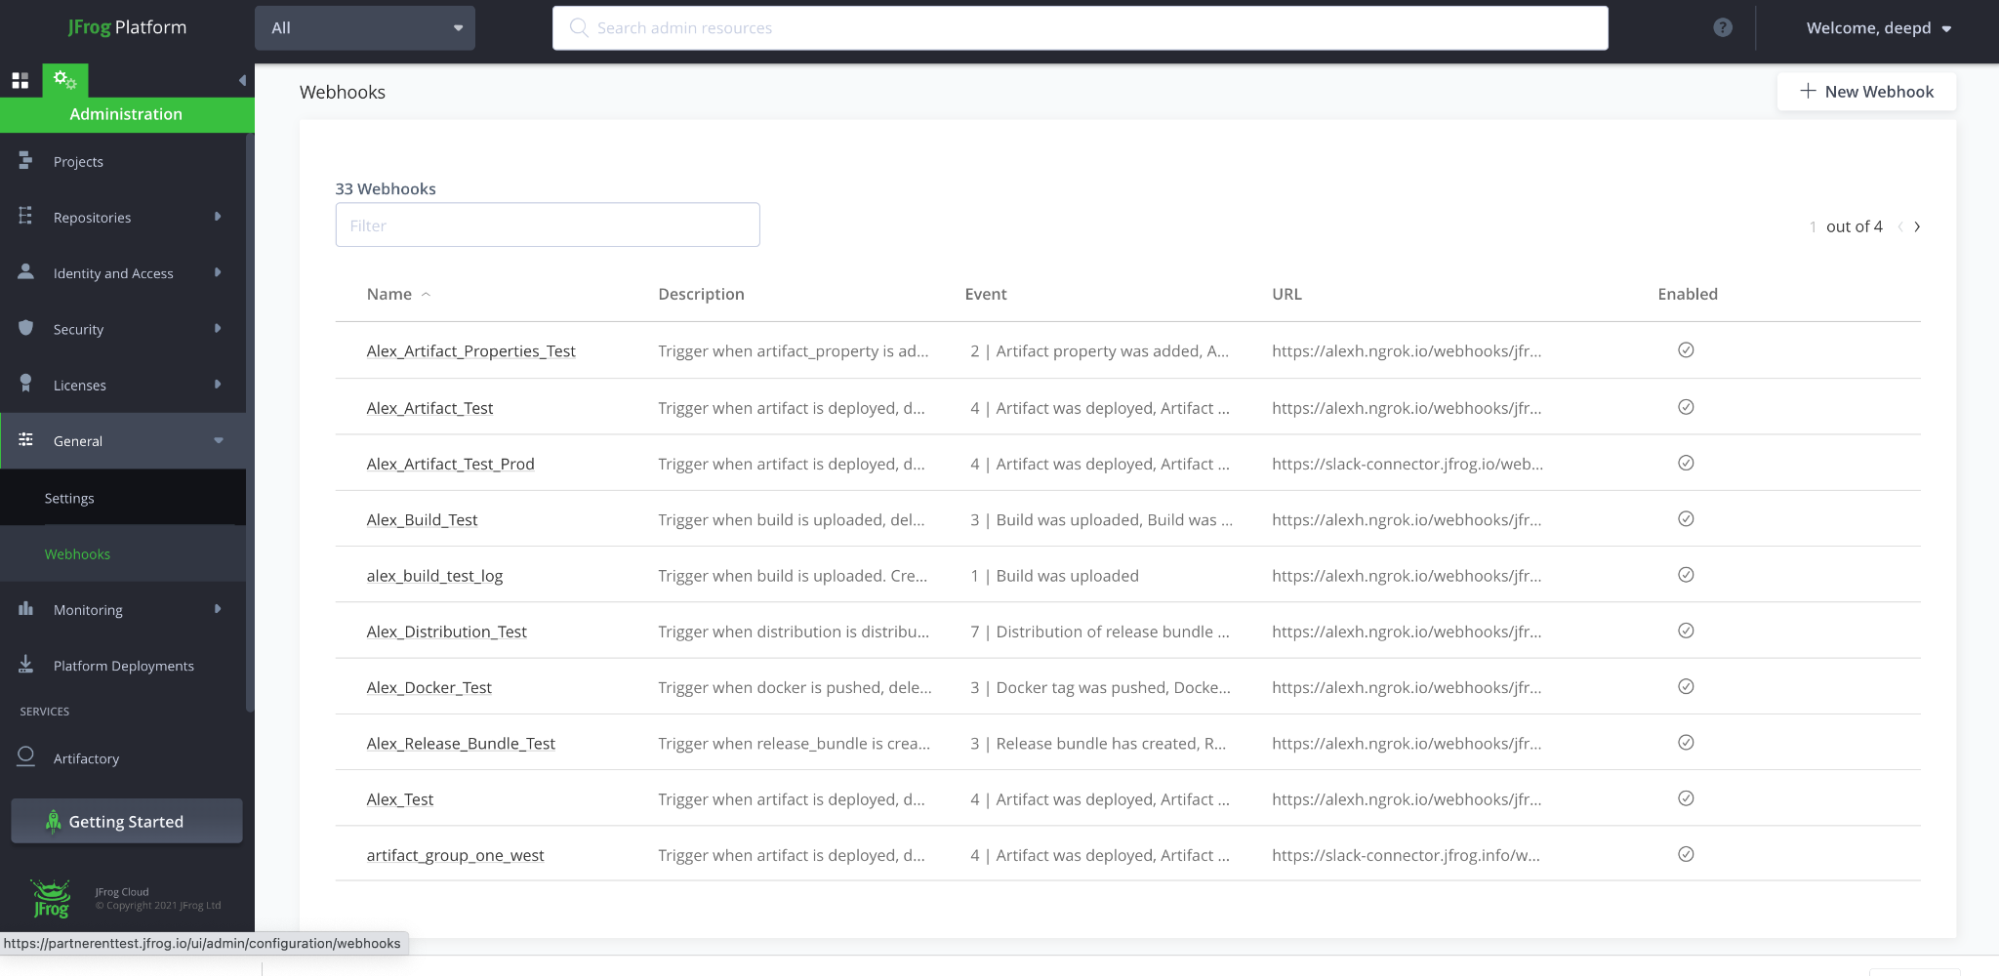Toggle enabled check for Alex_Docker_Test

pyautogui.click(x=1685, y=687)
